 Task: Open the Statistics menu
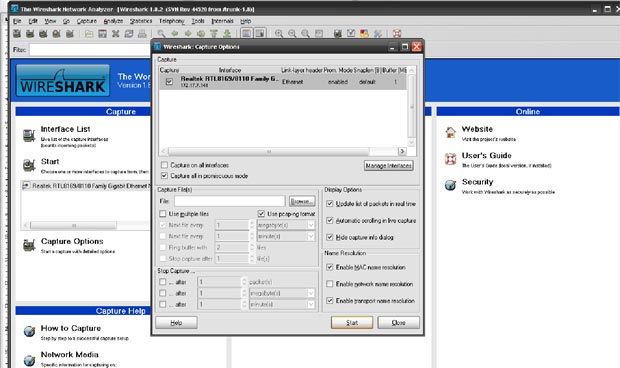[141, 21]
